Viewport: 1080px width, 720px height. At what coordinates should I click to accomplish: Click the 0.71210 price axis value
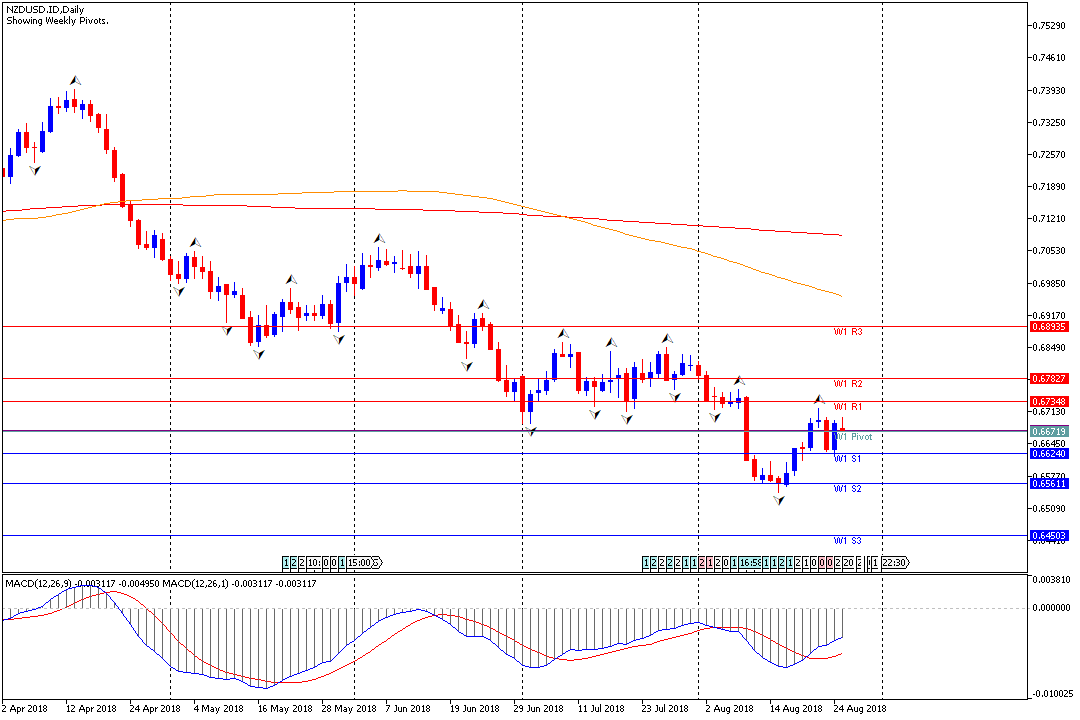1049,218
